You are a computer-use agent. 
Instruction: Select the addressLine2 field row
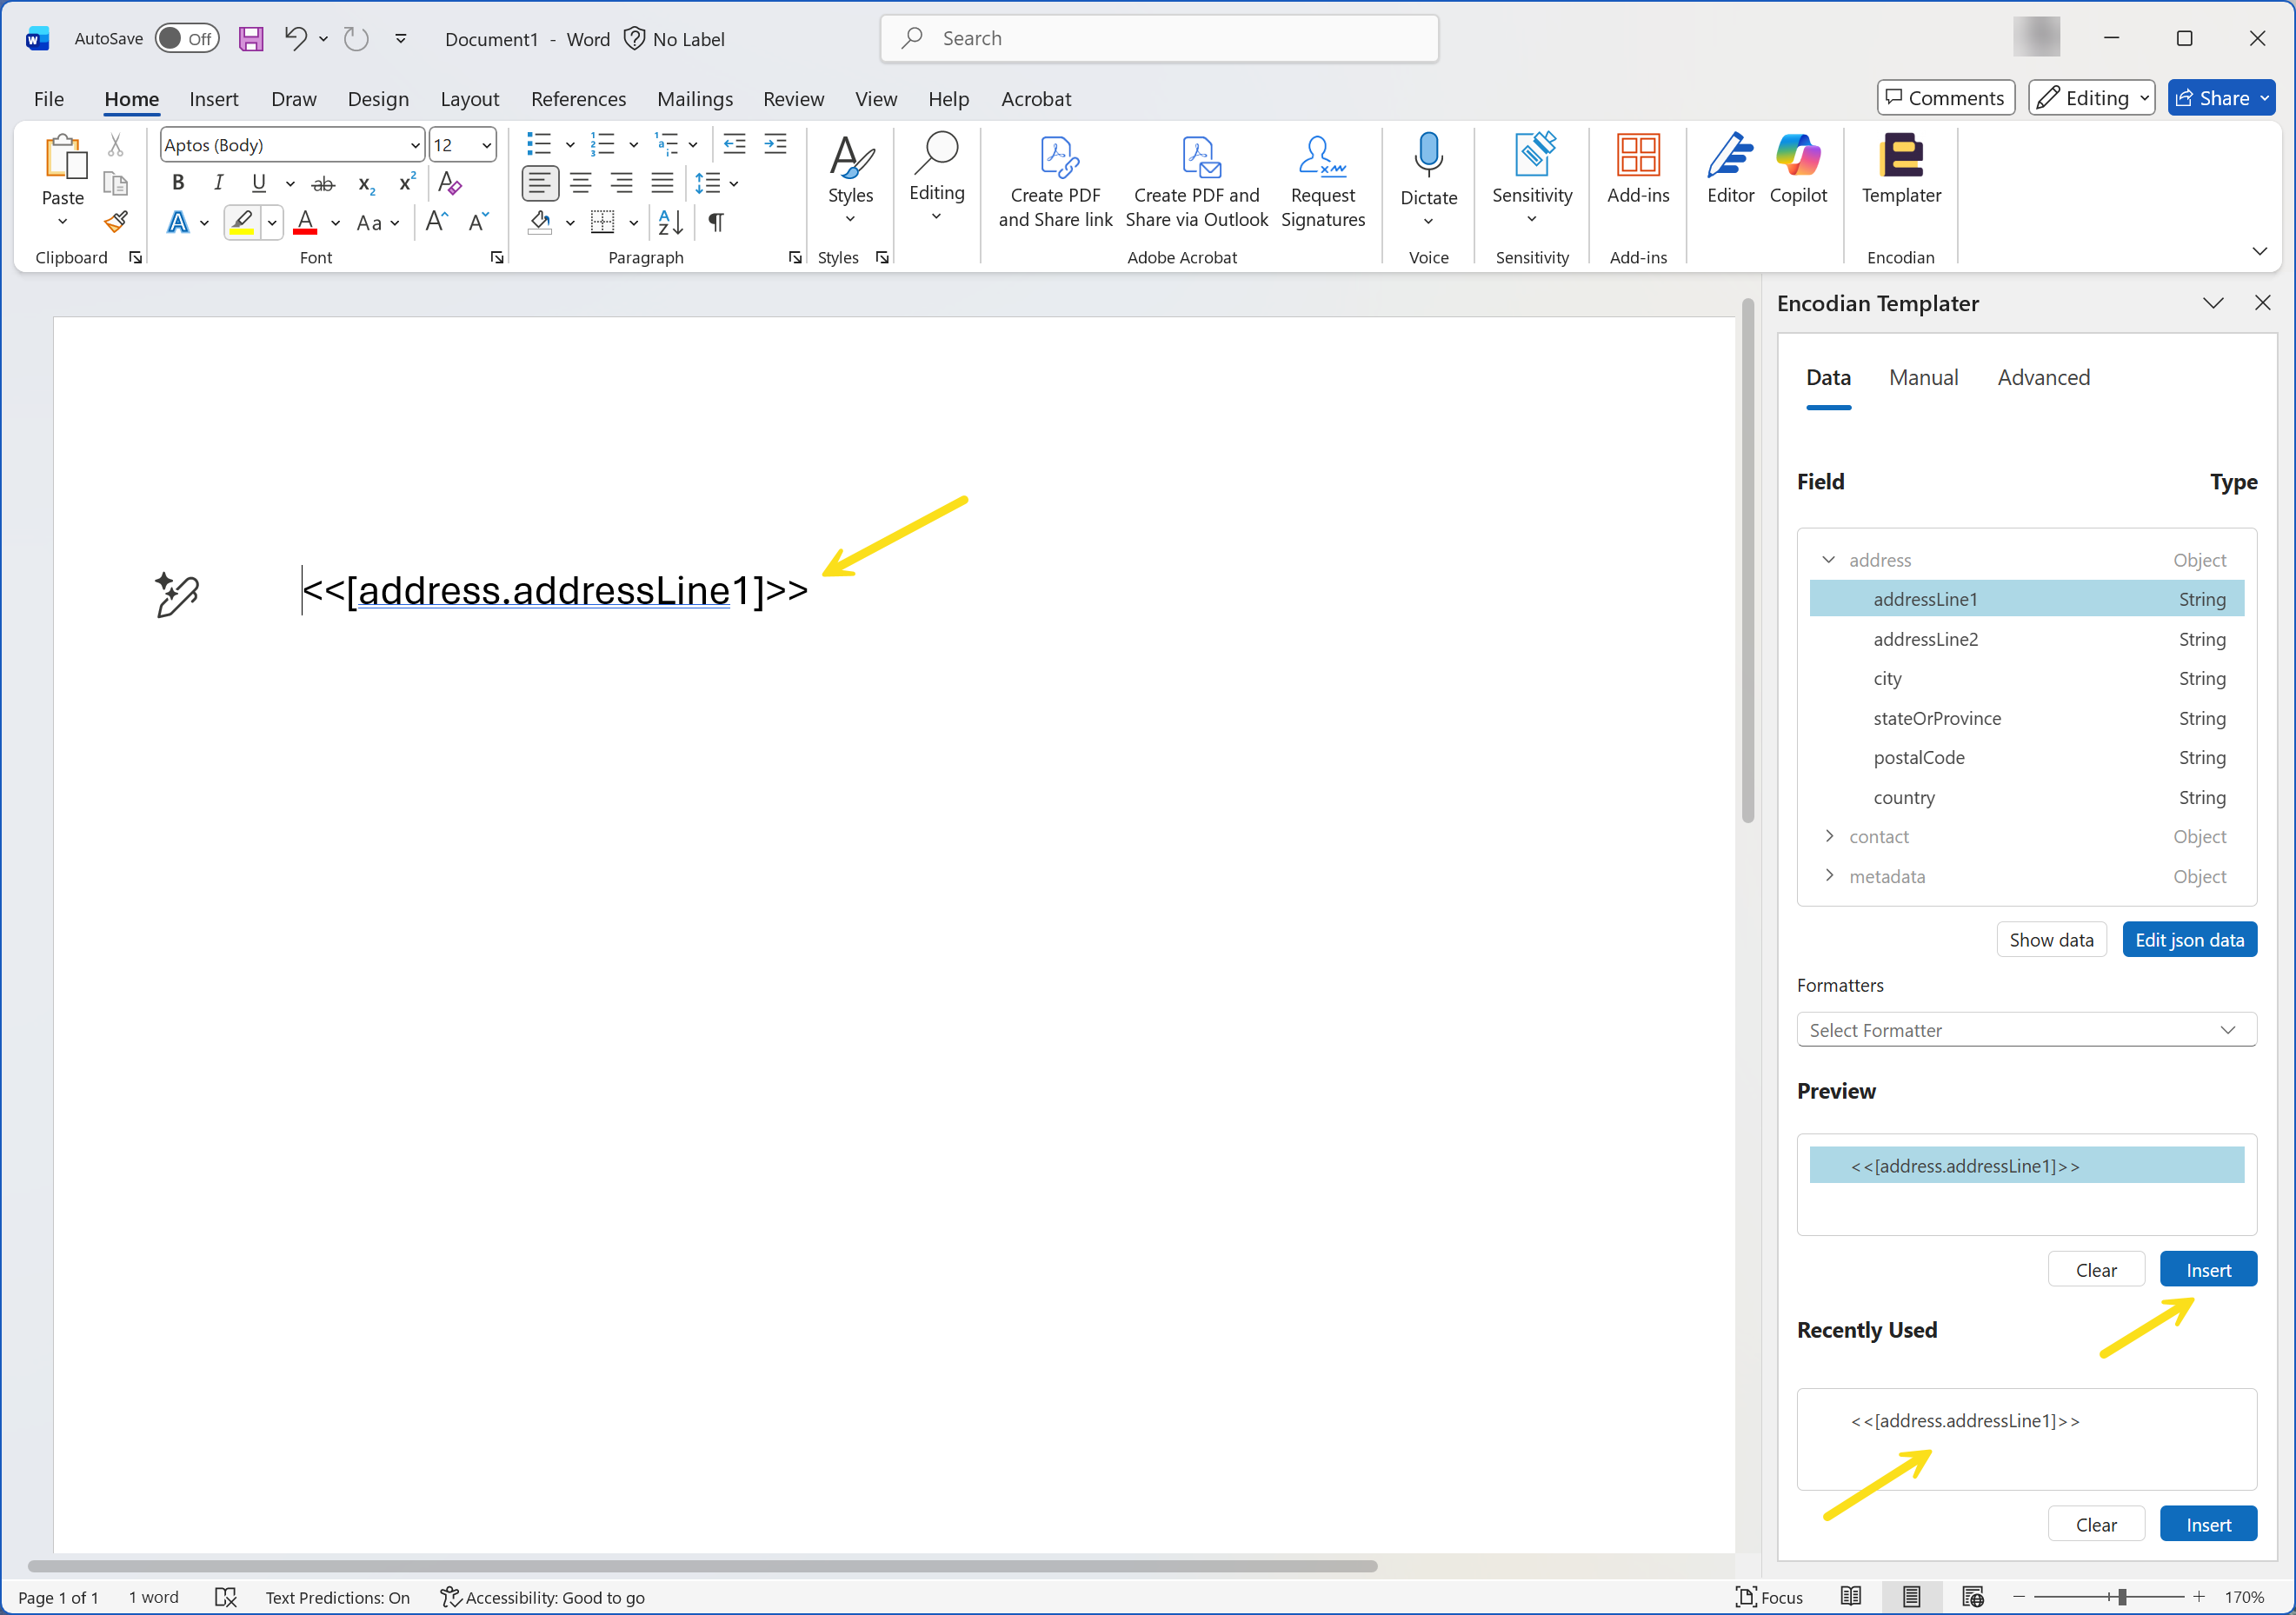click(x=2026, y=639)
